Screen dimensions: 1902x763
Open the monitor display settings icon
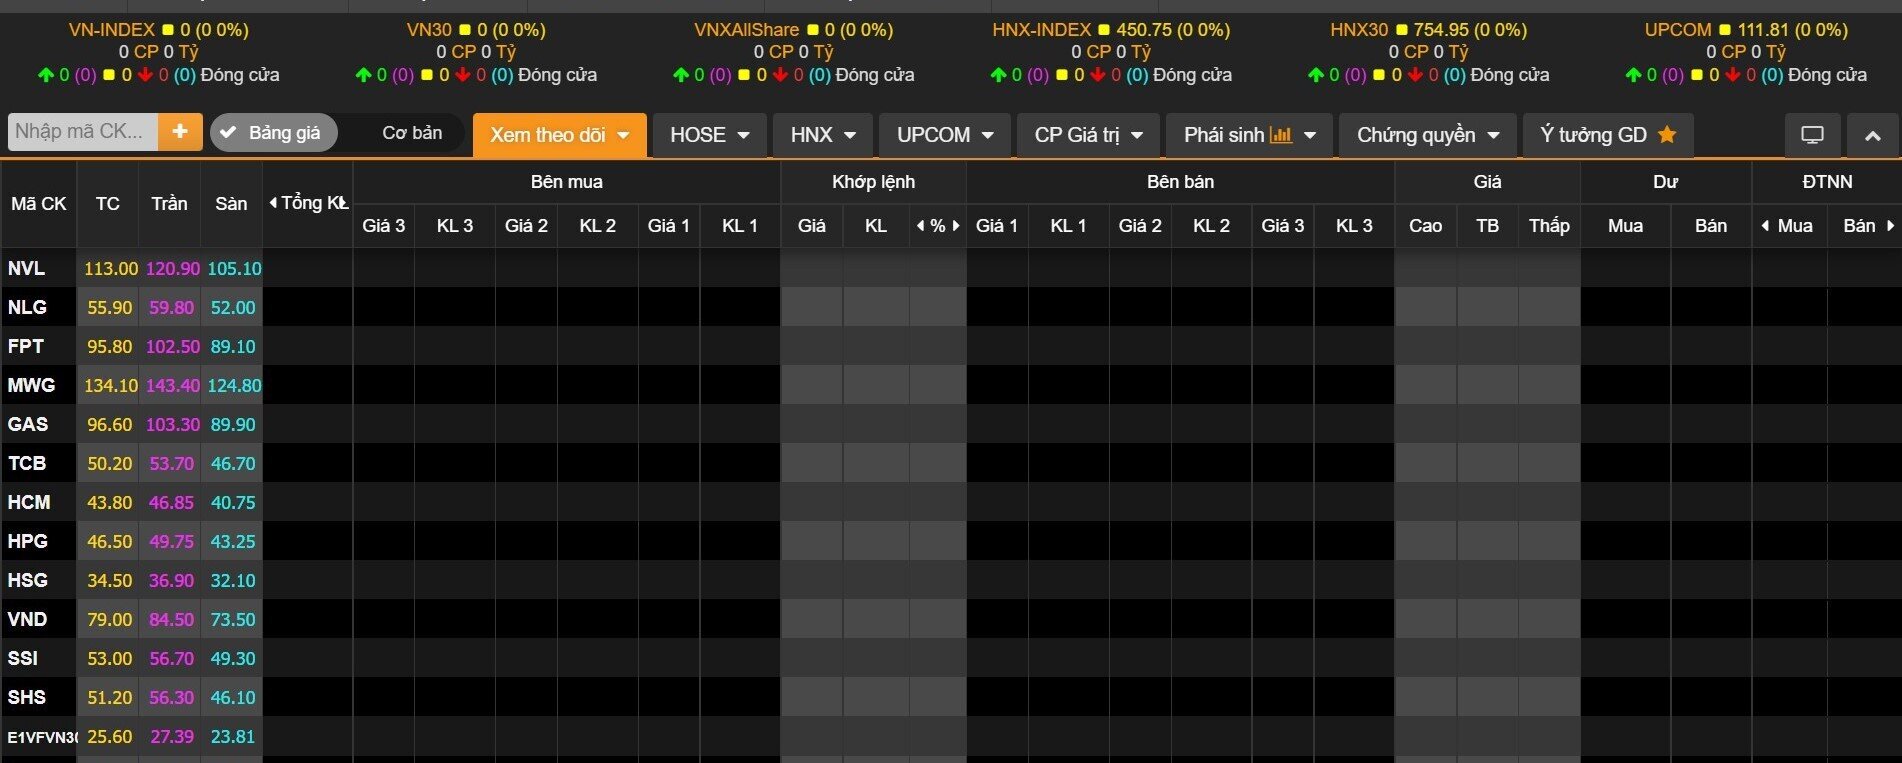(x=1812, y=135)
